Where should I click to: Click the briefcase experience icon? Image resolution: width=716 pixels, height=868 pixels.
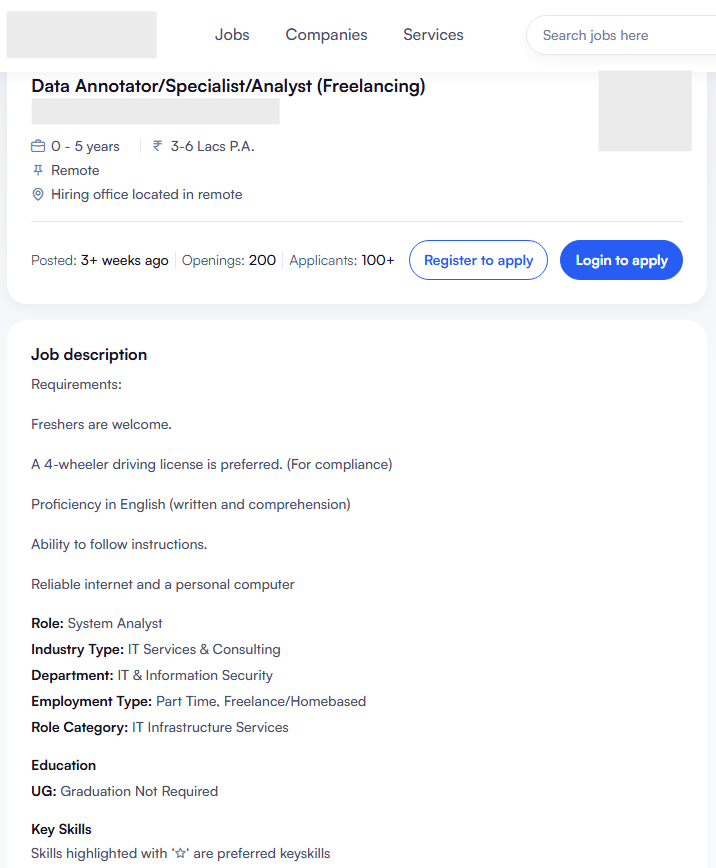tap(38, 146)
